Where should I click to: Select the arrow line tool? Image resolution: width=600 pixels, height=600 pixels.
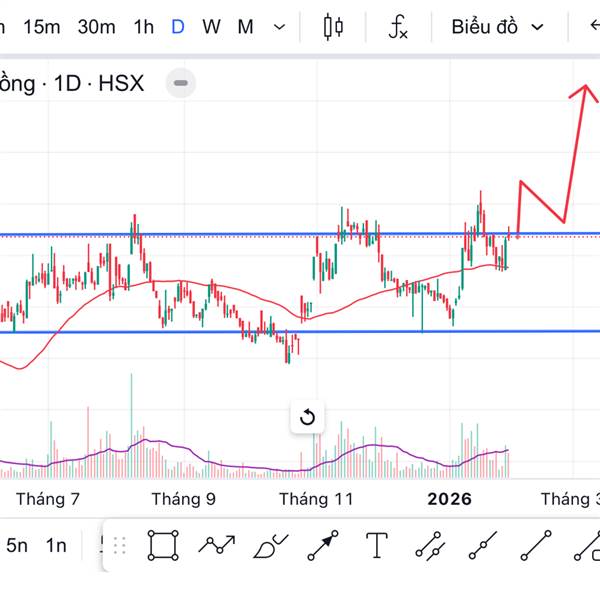(x=323, y=545)
